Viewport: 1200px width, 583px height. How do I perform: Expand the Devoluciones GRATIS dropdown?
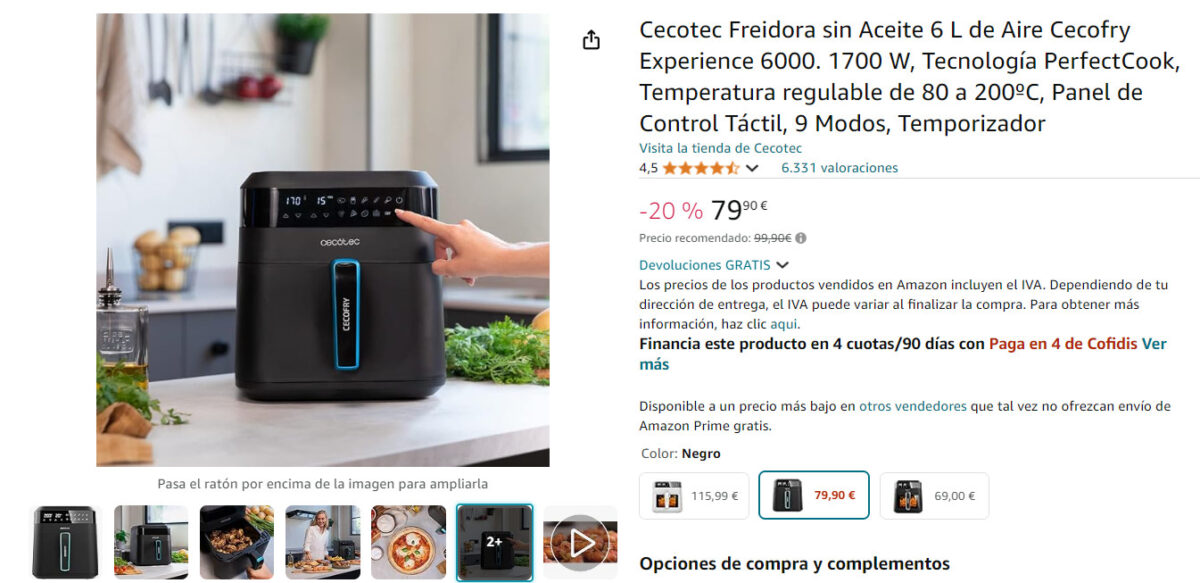coord(783,265)
